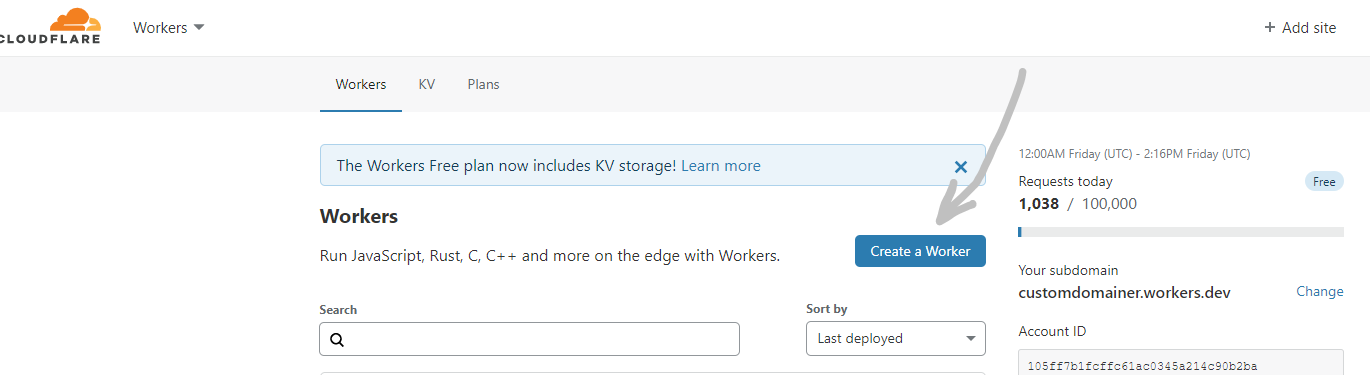This screenshot has height=375, width=1370.
Task: Click the Create a Worker button
Action: pyautogui.click(x=920, y=251)
